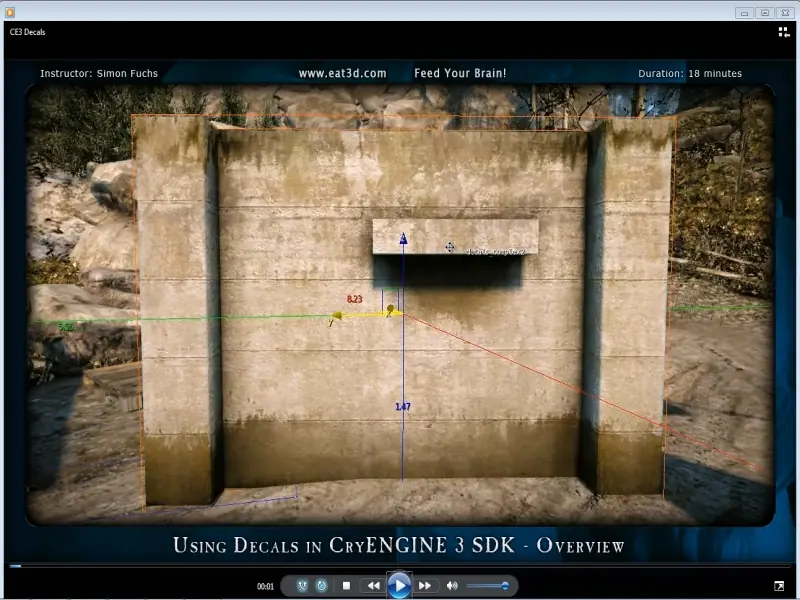Viewport: 800px width, 600px height.
Task: View the video in full screen
Action: 779,586
